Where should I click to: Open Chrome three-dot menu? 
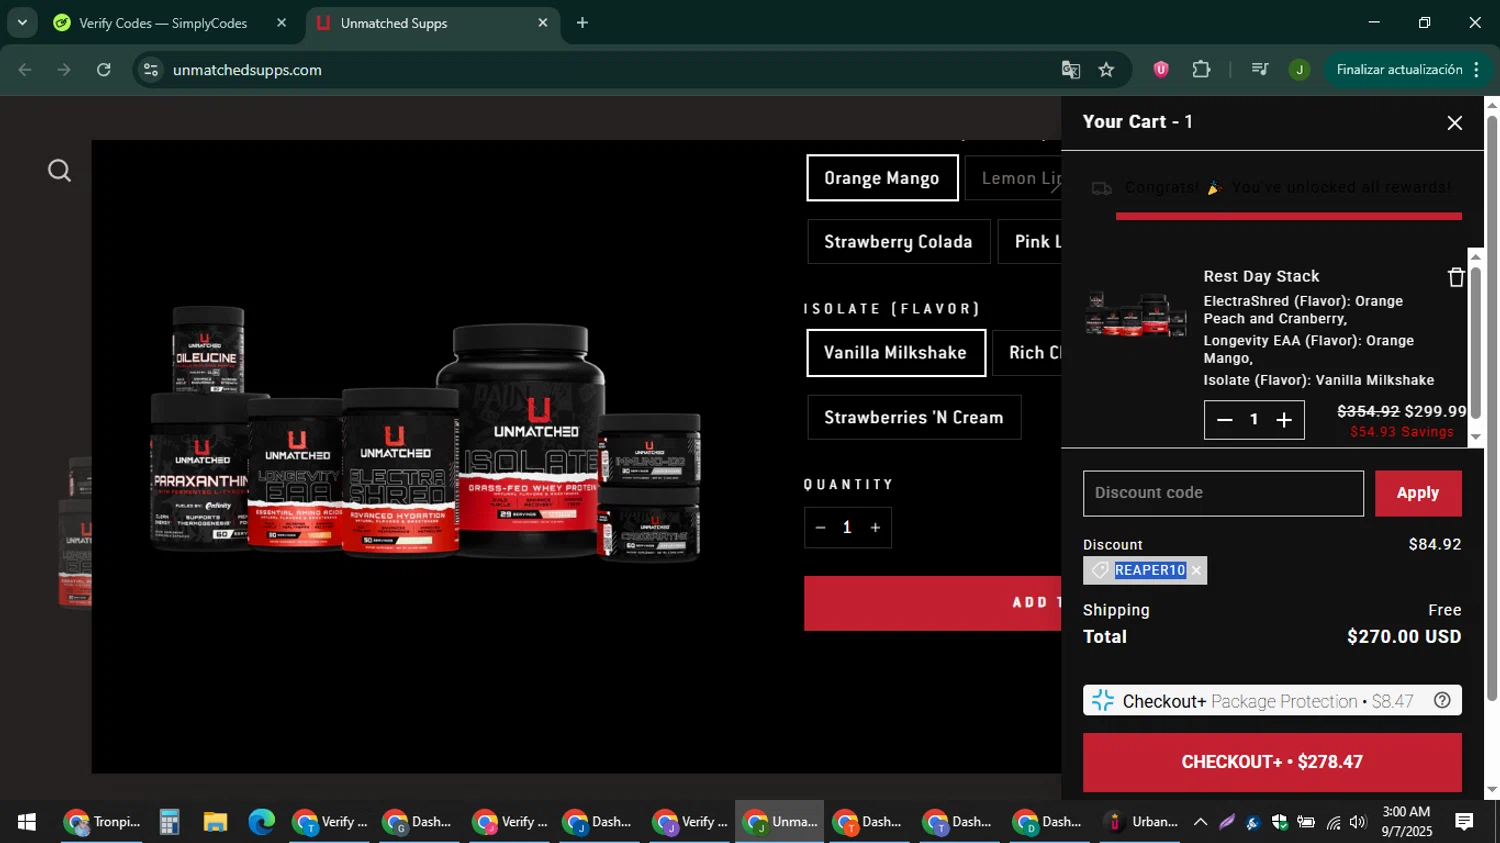pos(1477,70)
